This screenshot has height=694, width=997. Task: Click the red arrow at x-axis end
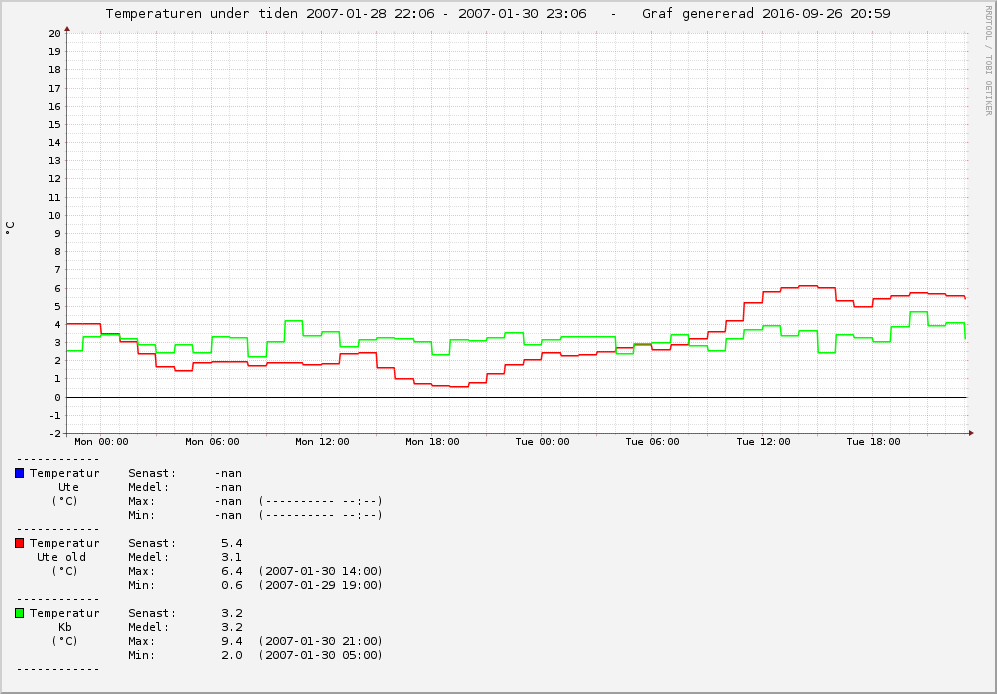pyautogui.click(x=971, y=433)
